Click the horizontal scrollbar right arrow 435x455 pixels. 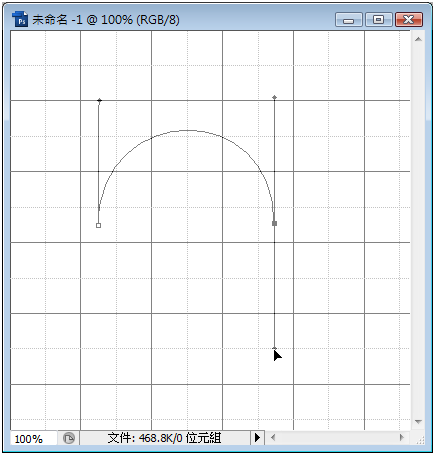[402, 437]
